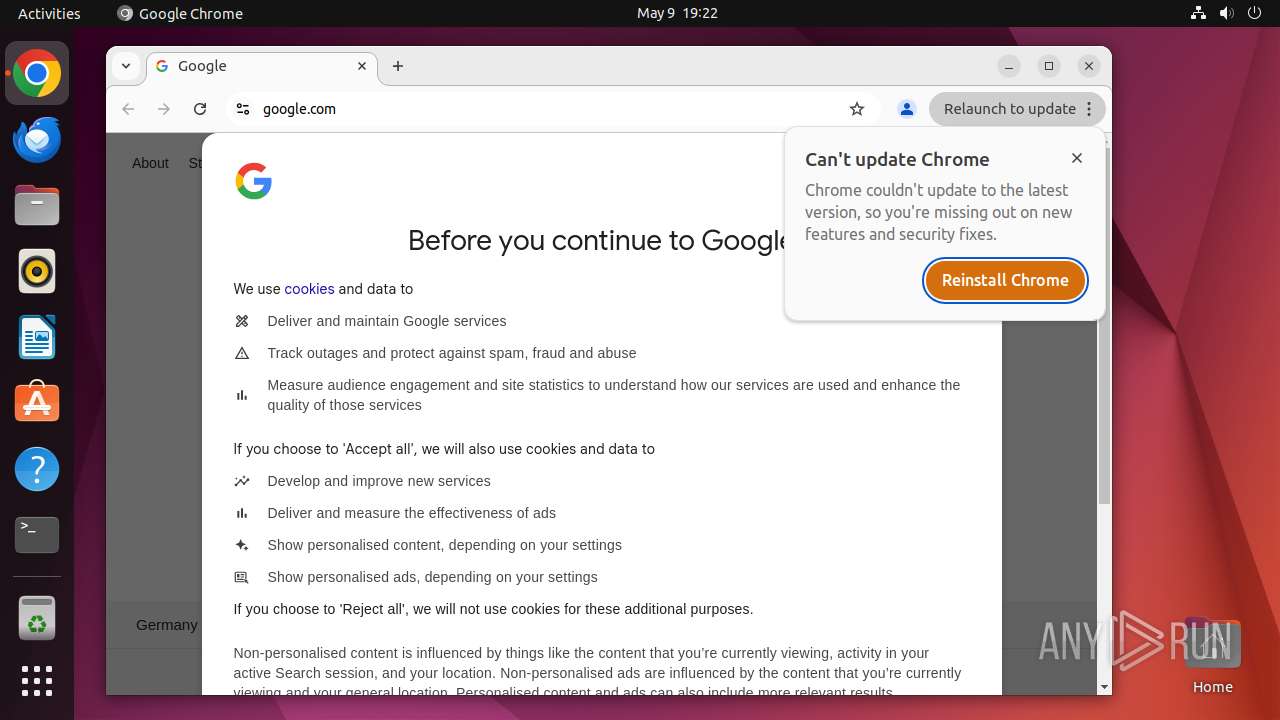Image resolution: width=1280 pixels, height=720 pixels.
Task: Click 'Show personalised ads' text line
Action: (432, 577)
